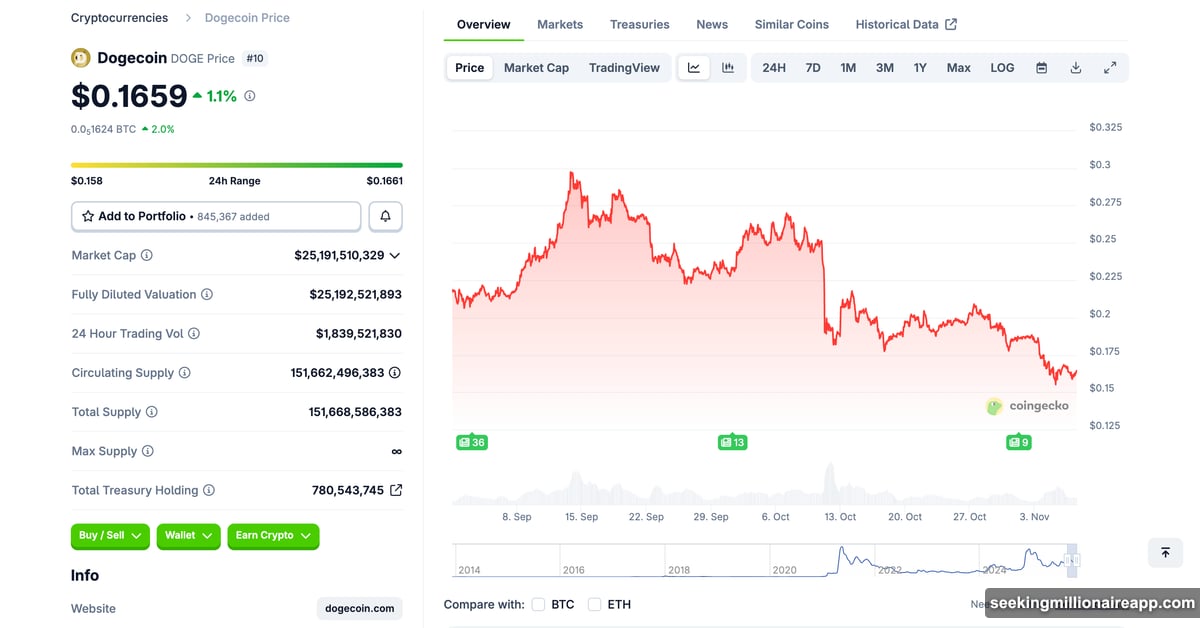Click the scroll-to-top arrow button

1164,552
